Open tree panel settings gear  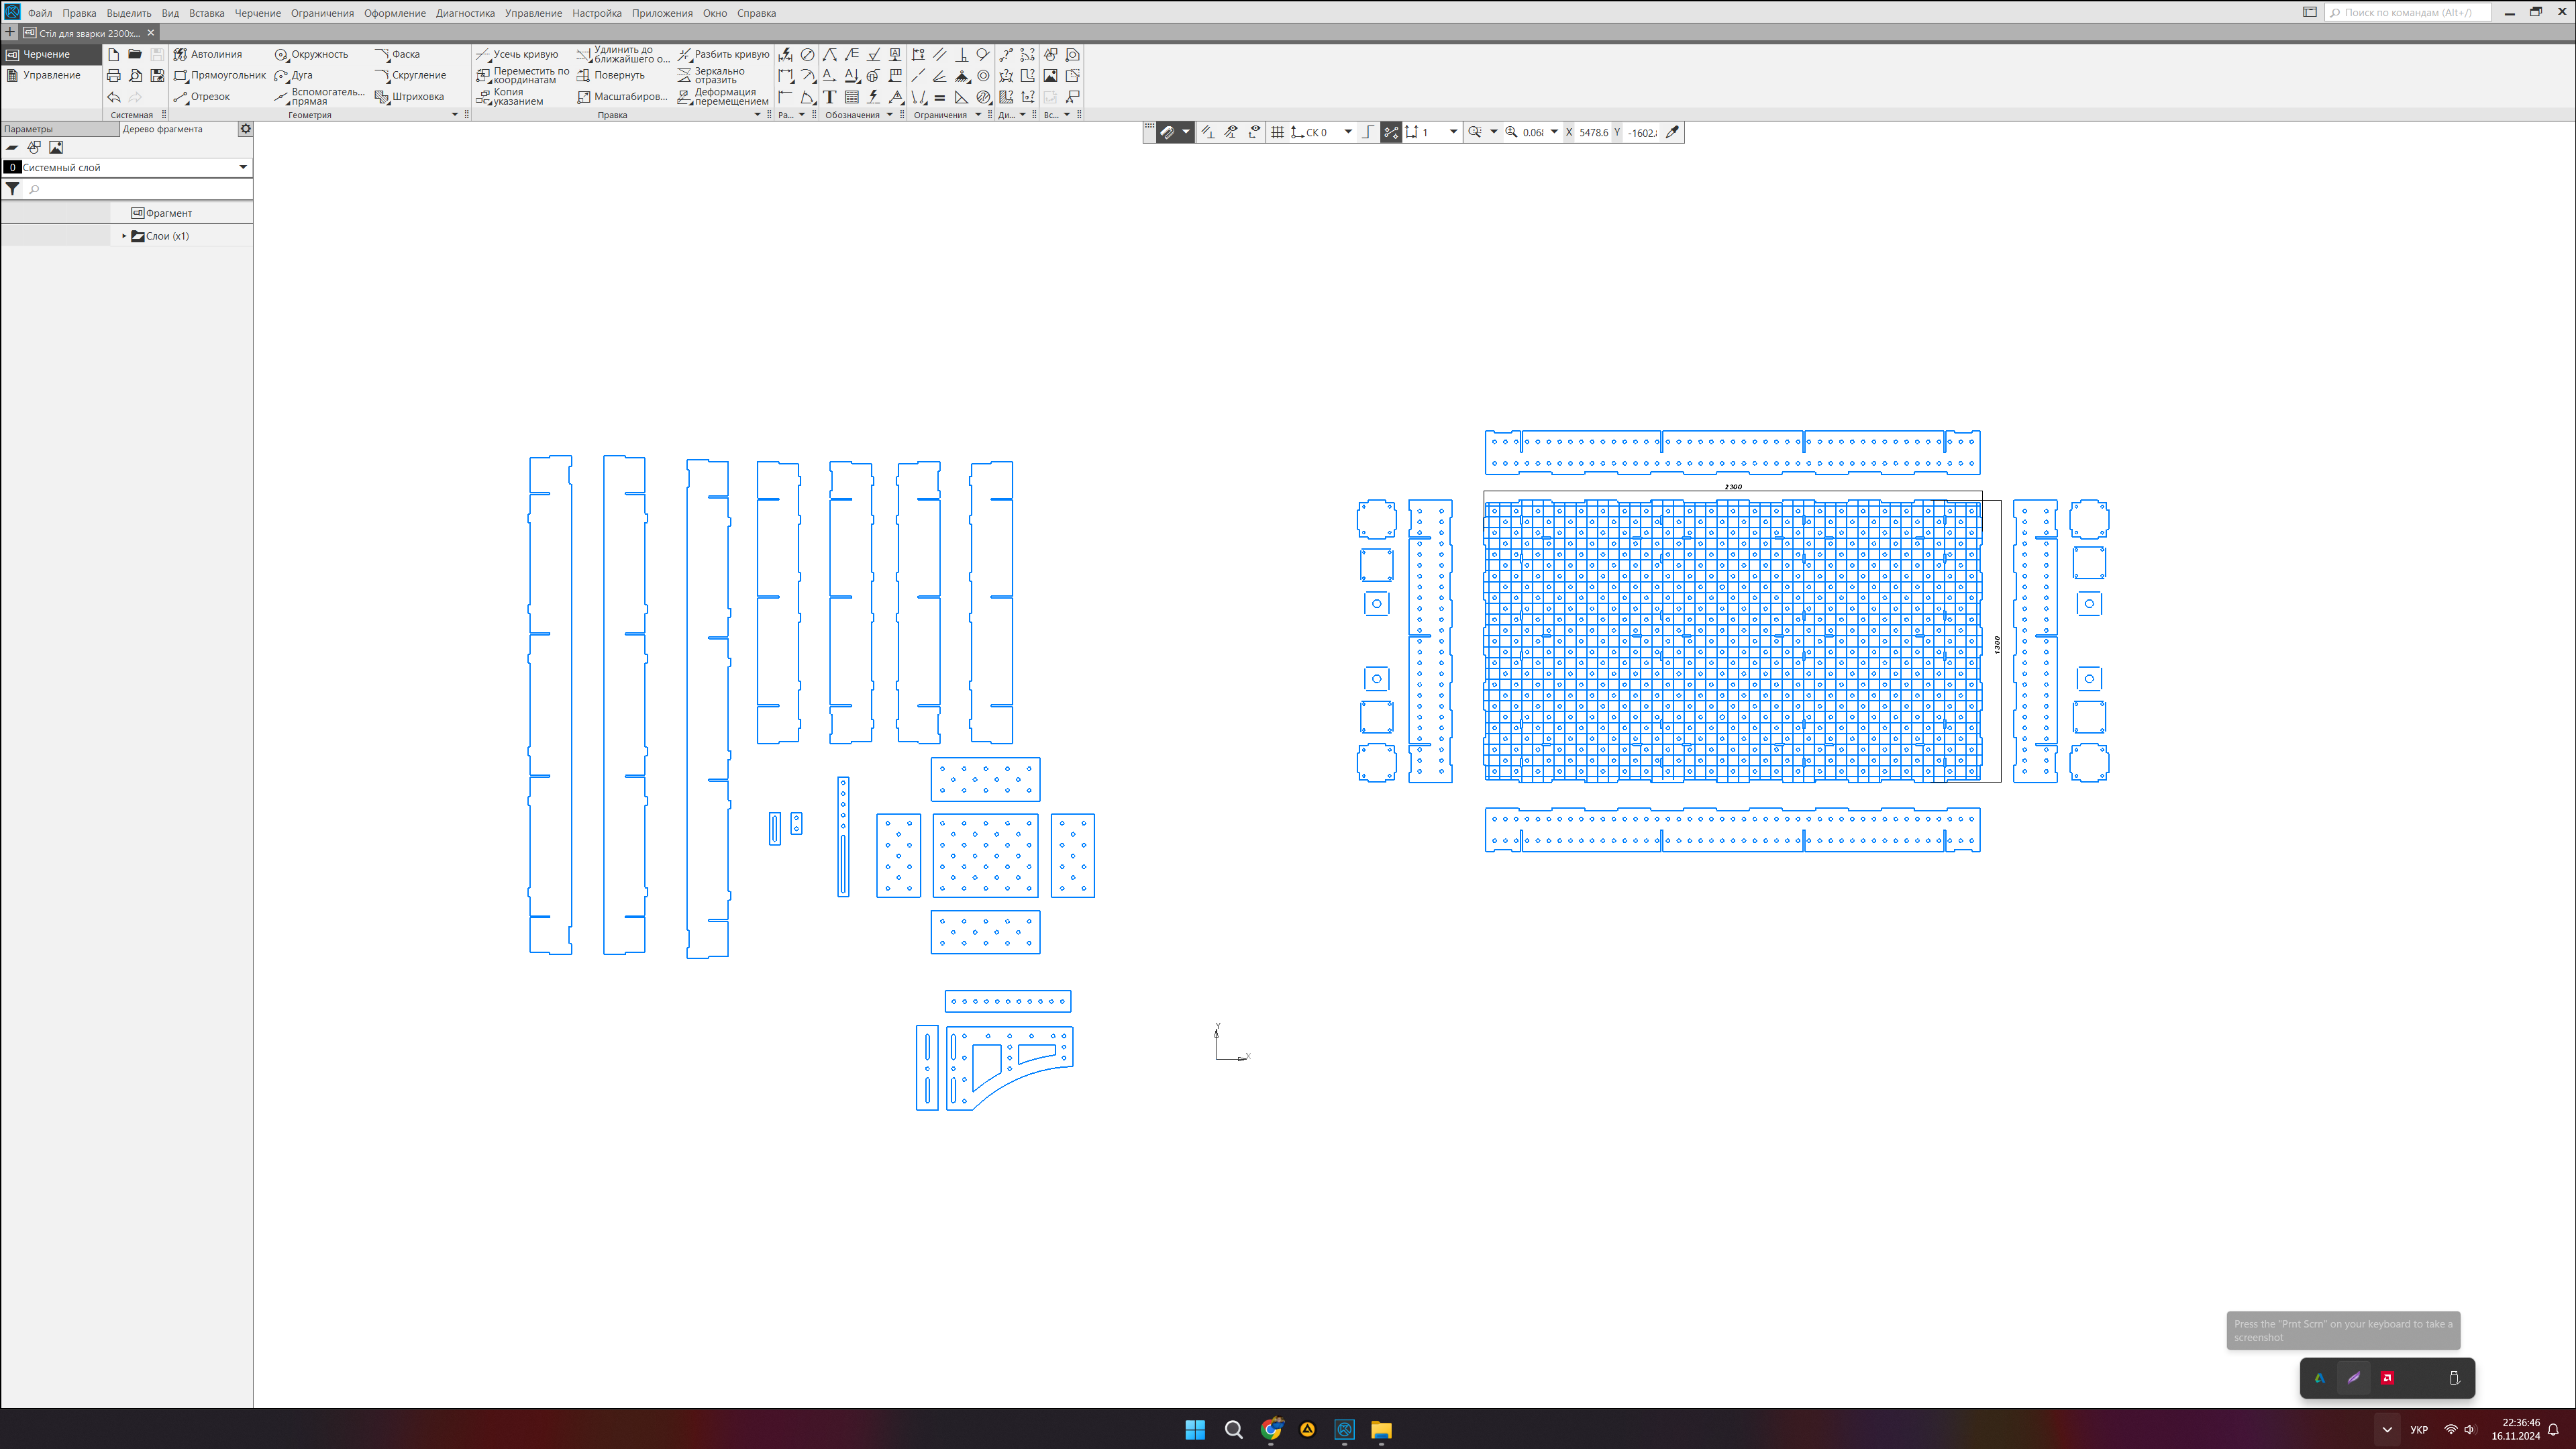(x=245, y=129)
